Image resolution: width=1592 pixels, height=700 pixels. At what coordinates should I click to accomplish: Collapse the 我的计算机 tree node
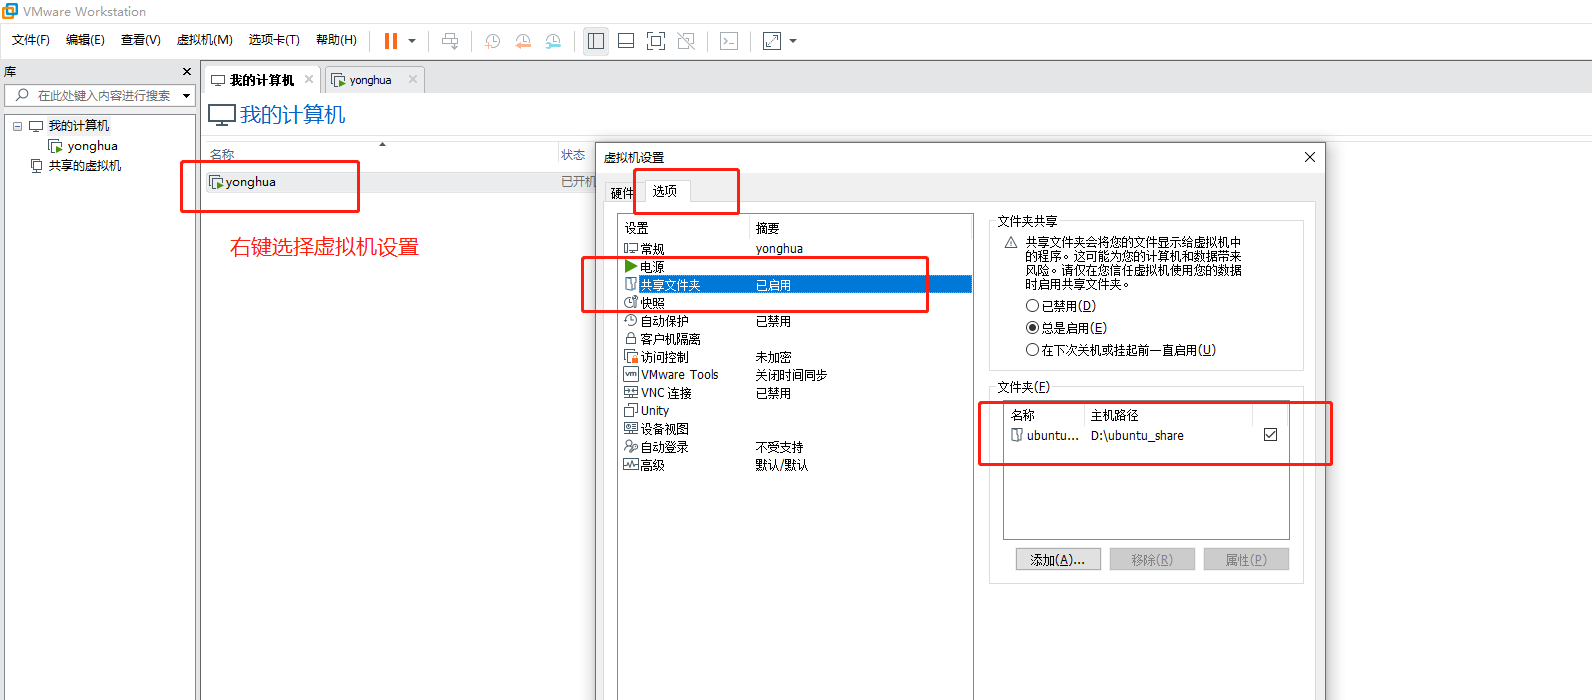tap(17, 126)
